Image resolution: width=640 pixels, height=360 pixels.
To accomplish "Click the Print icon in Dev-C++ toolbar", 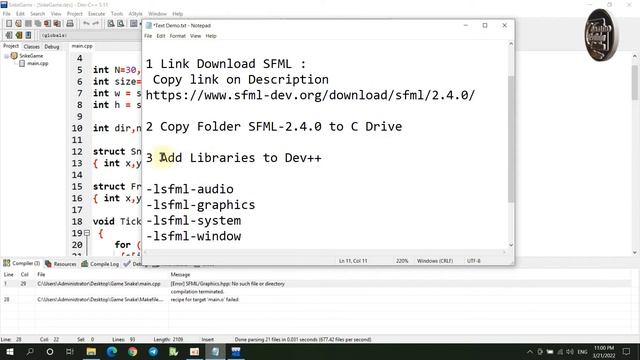I will click(70, 24).
